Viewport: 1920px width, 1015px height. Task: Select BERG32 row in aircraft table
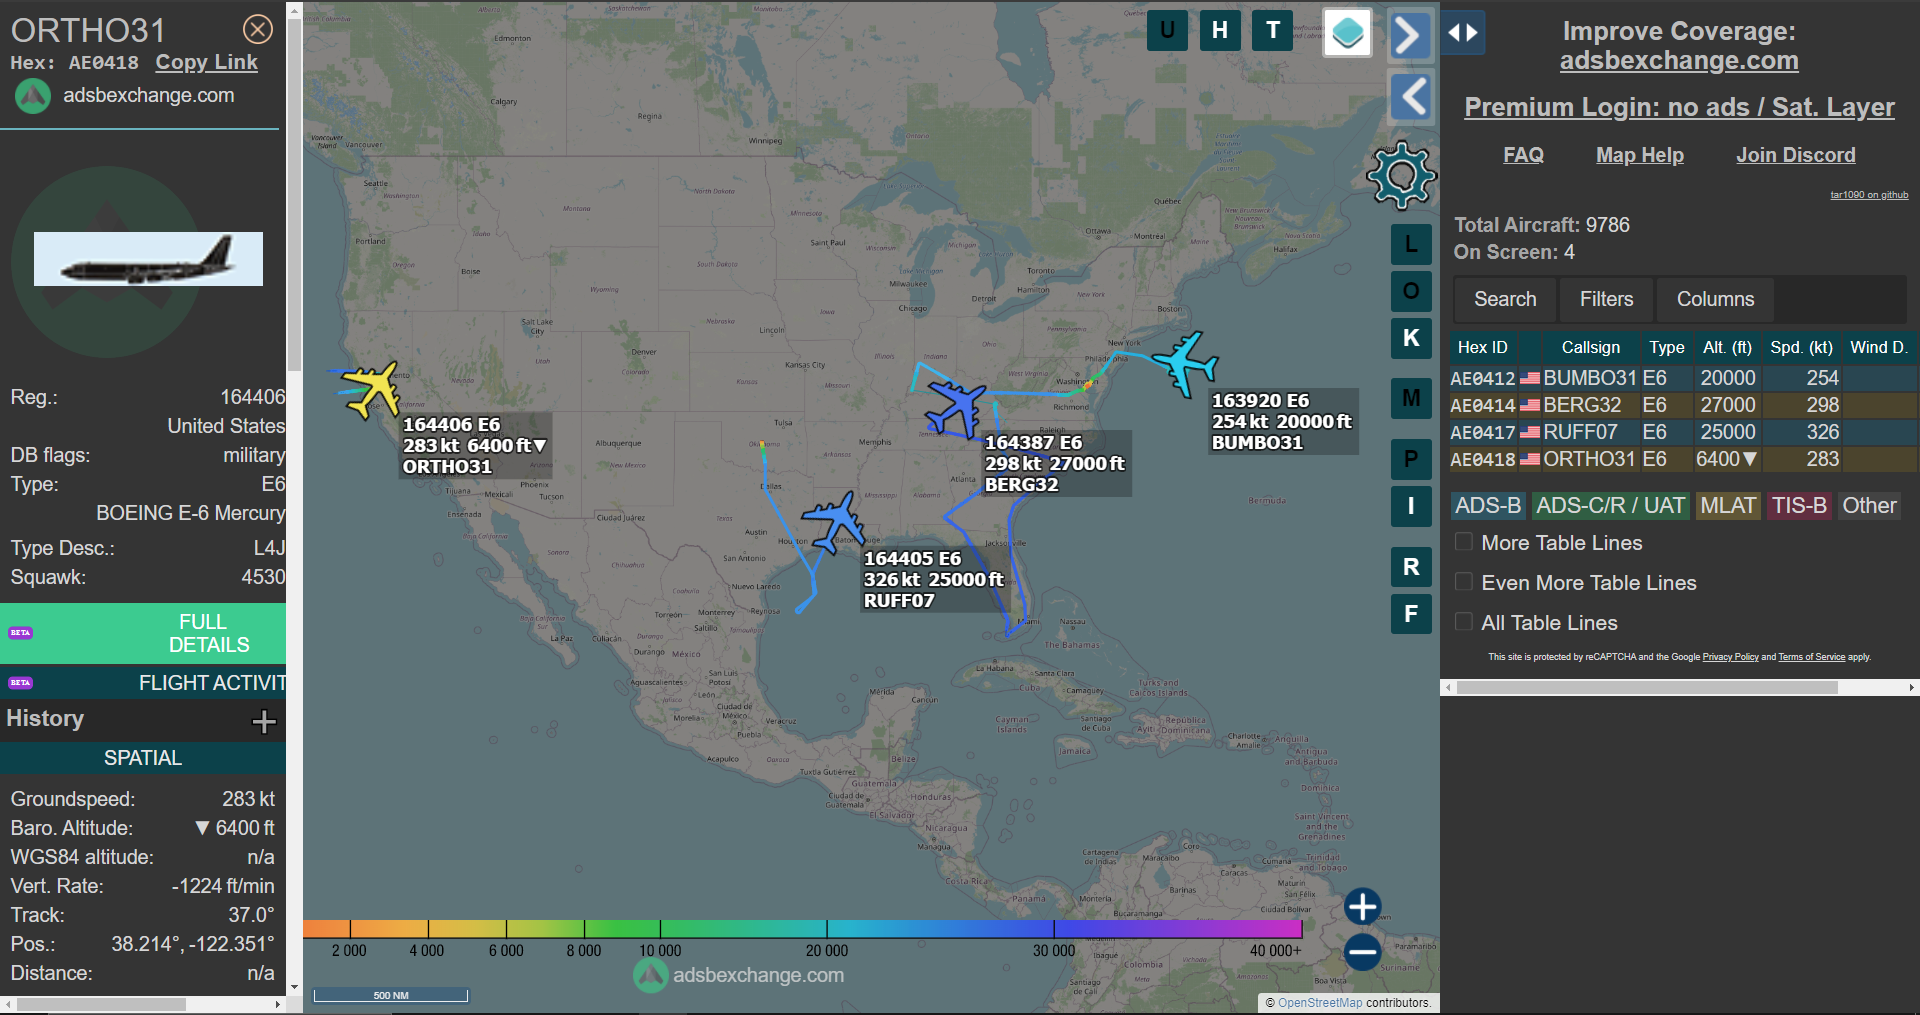(x=1683, y=405)
